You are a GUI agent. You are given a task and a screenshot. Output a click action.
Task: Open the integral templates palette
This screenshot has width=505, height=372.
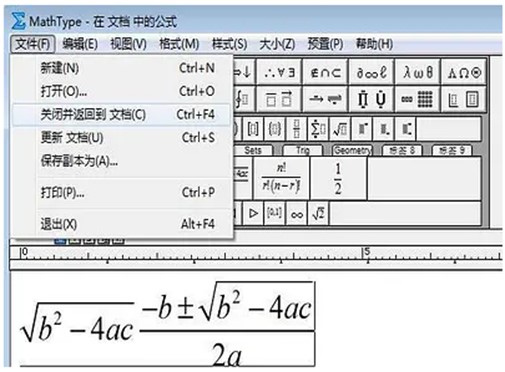(x=244, y=99)
